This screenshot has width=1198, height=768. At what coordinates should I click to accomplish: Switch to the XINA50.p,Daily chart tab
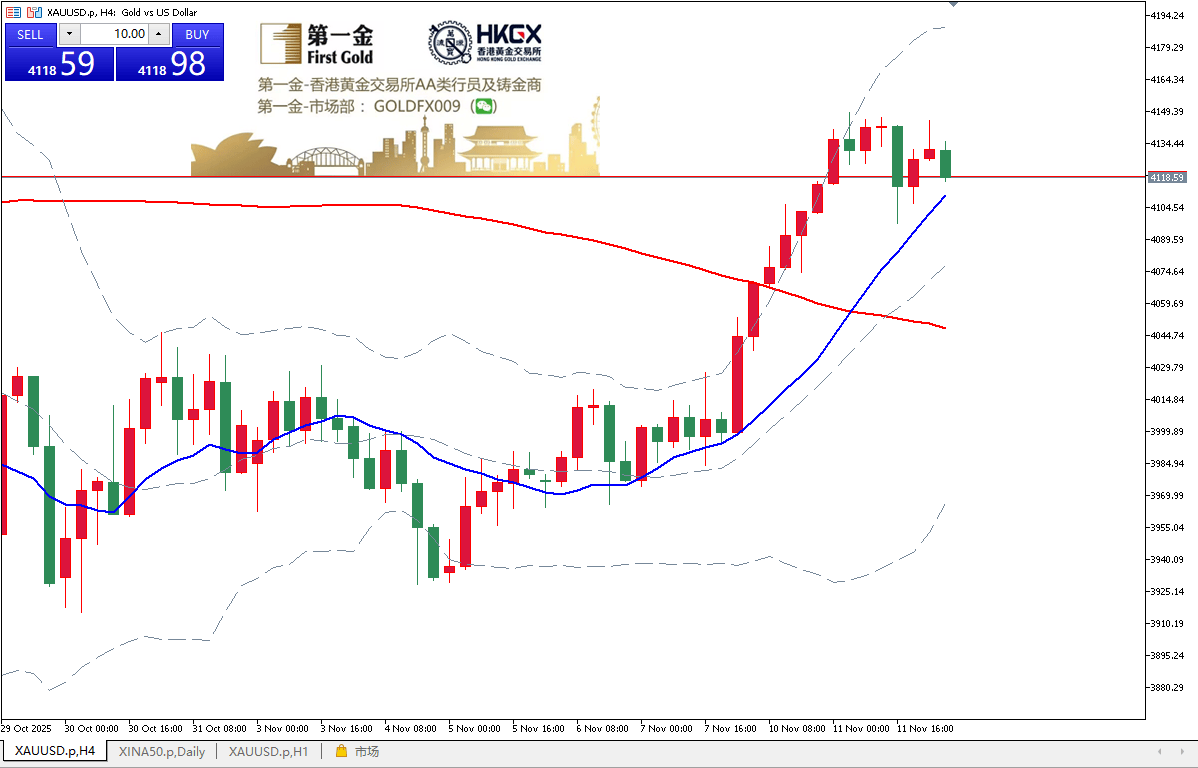162,751
